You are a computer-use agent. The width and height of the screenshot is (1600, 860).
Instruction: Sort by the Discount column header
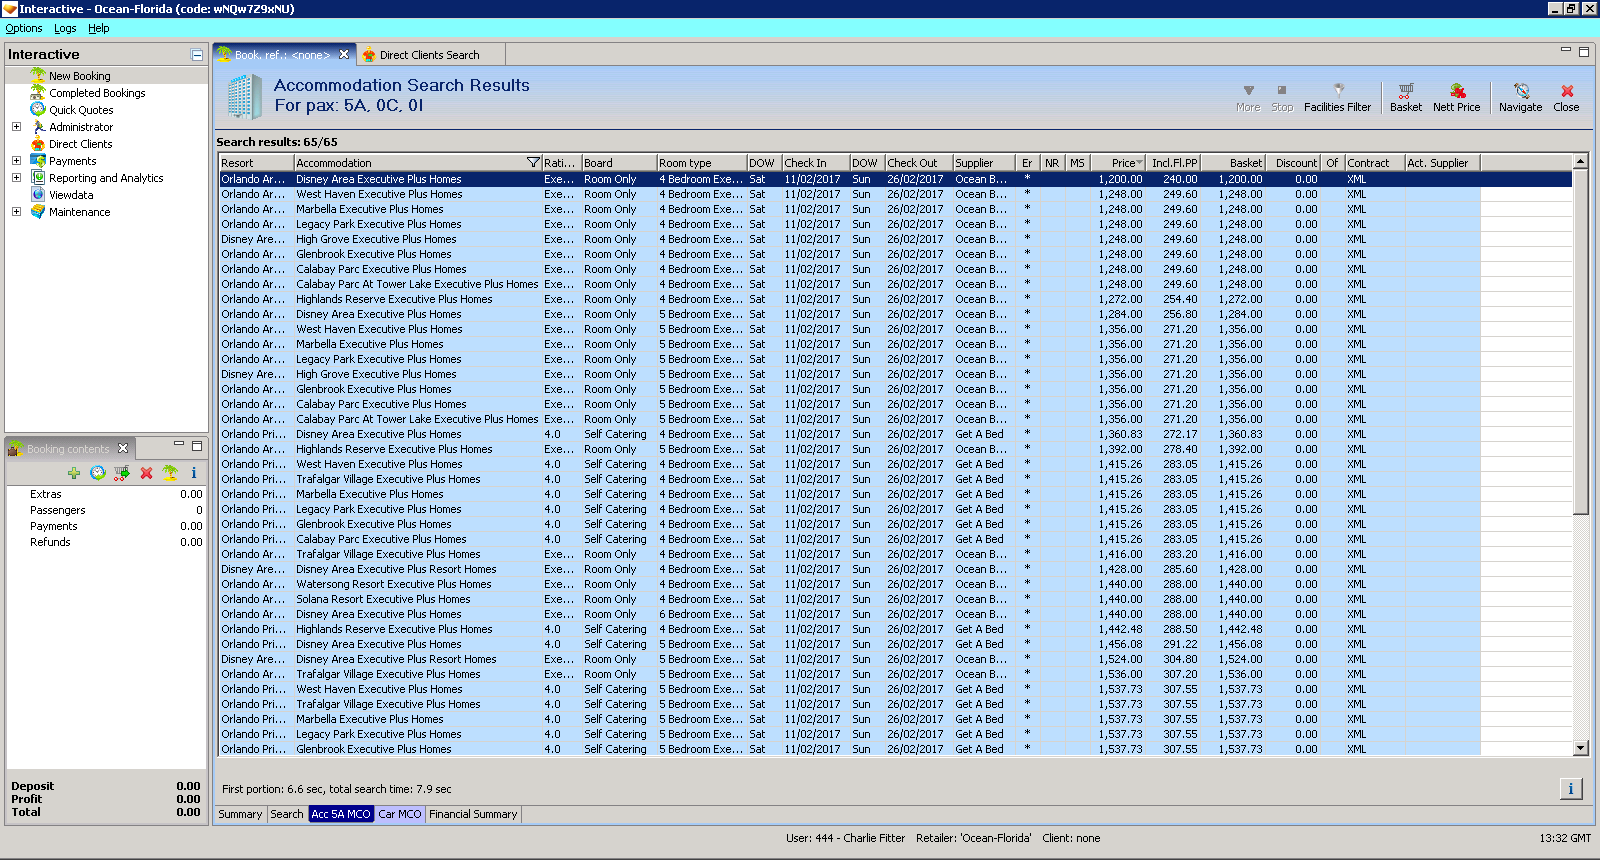click(x=1296, y=163)
